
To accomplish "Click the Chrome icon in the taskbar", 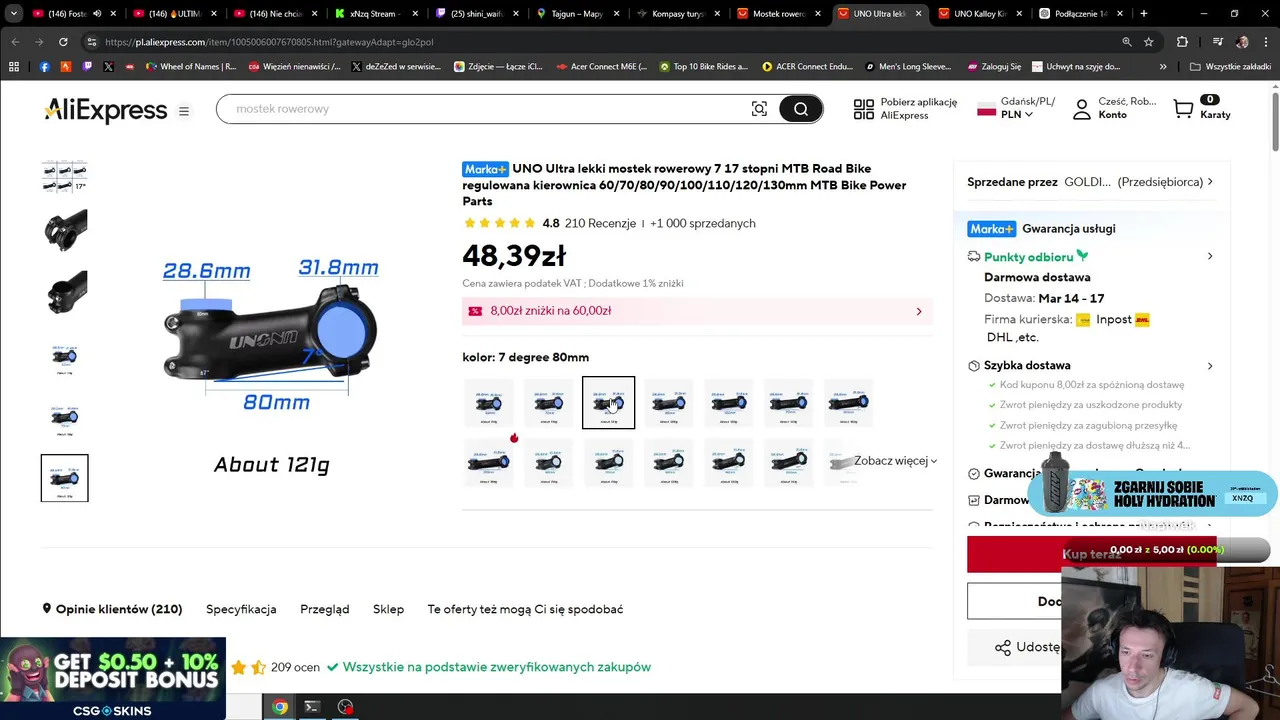I will point(280,707).
